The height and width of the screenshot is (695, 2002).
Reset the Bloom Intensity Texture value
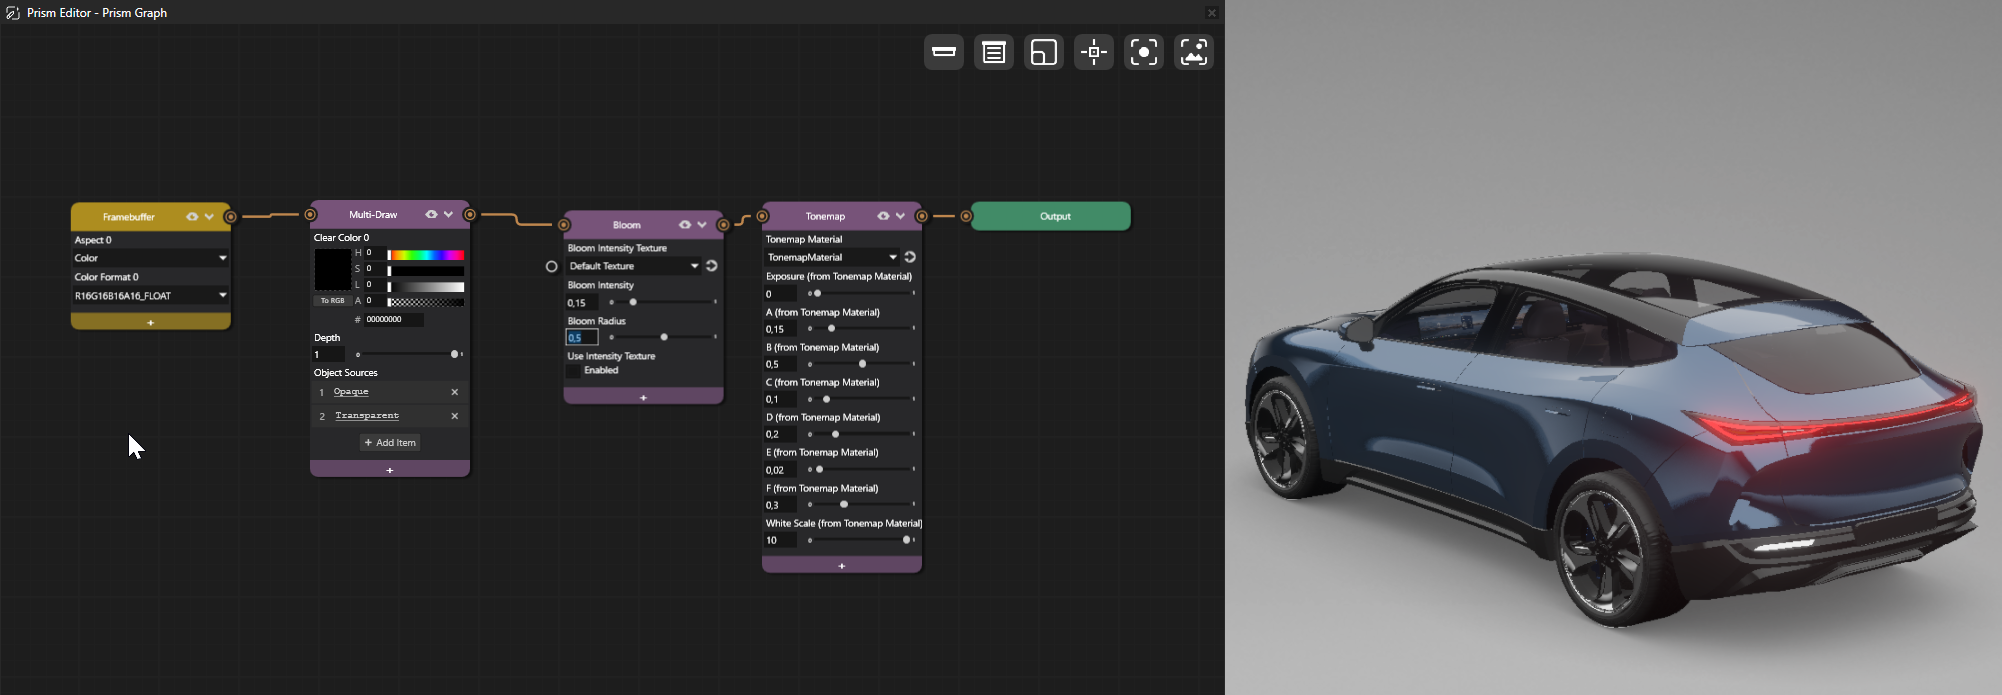click(x=712, y=266)
